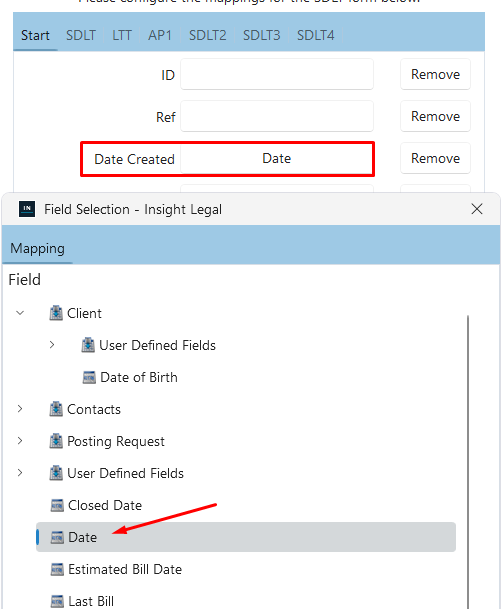Expand User Defined Fields under Client
The width and height of the screenshot is (502, 609).
[52, 345]
